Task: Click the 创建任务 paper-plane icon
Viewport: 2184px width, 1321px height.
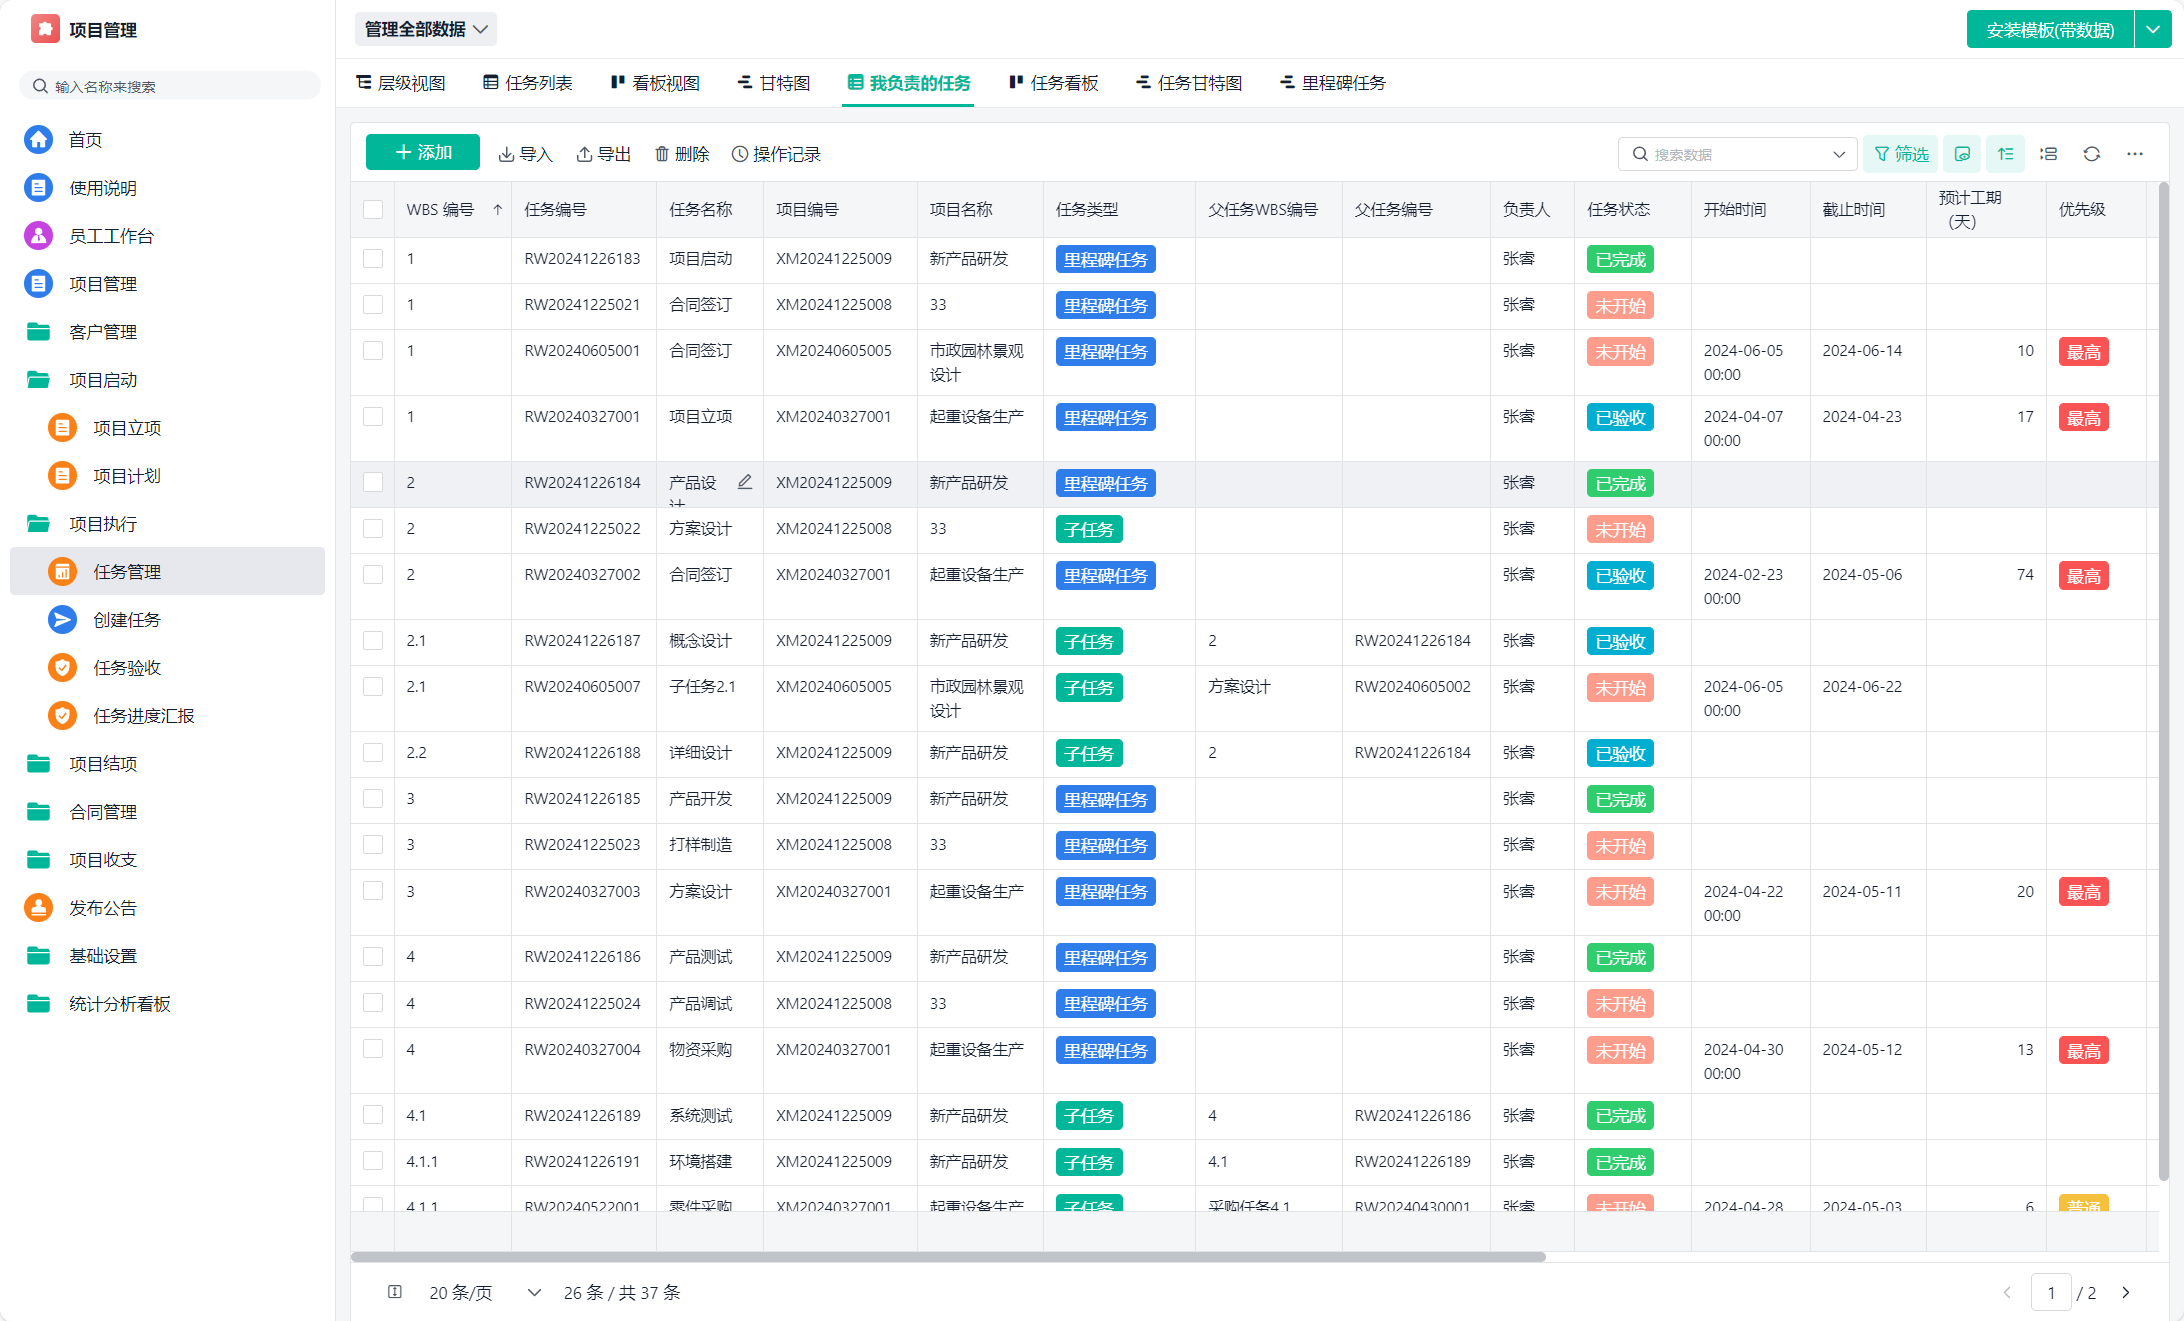Action: tap(62, 619)
